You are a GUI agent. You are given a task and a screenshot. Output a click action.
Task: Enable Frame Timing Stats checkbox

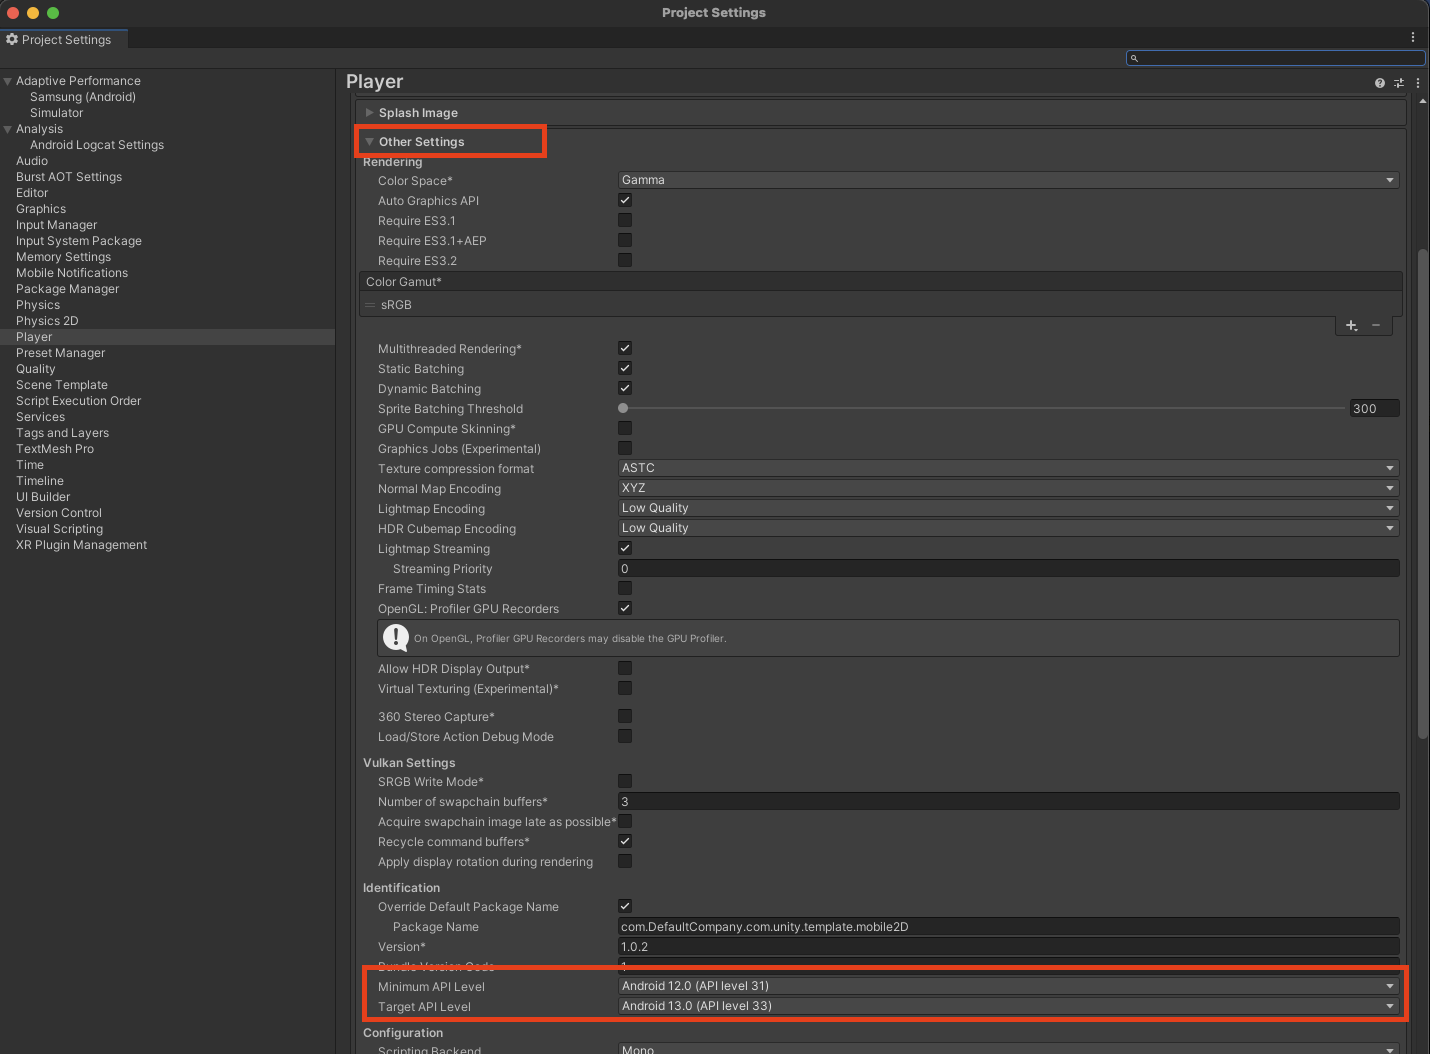[625, 588]
